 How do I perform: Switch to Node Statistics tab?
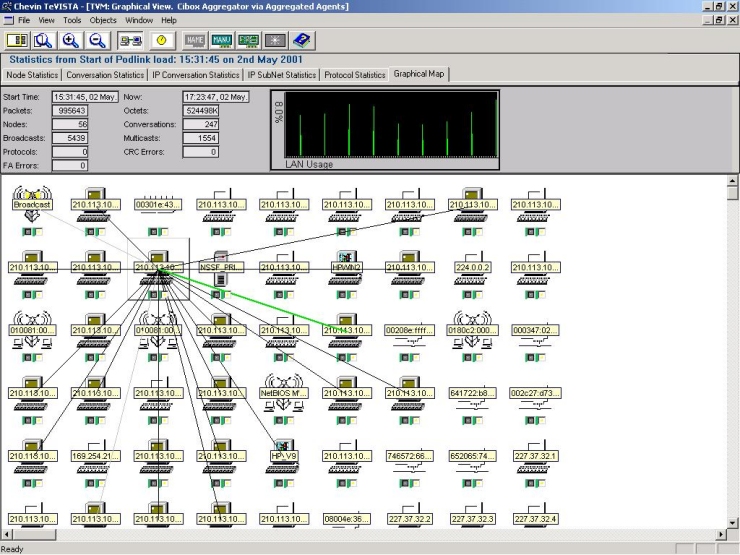point(32,75)
